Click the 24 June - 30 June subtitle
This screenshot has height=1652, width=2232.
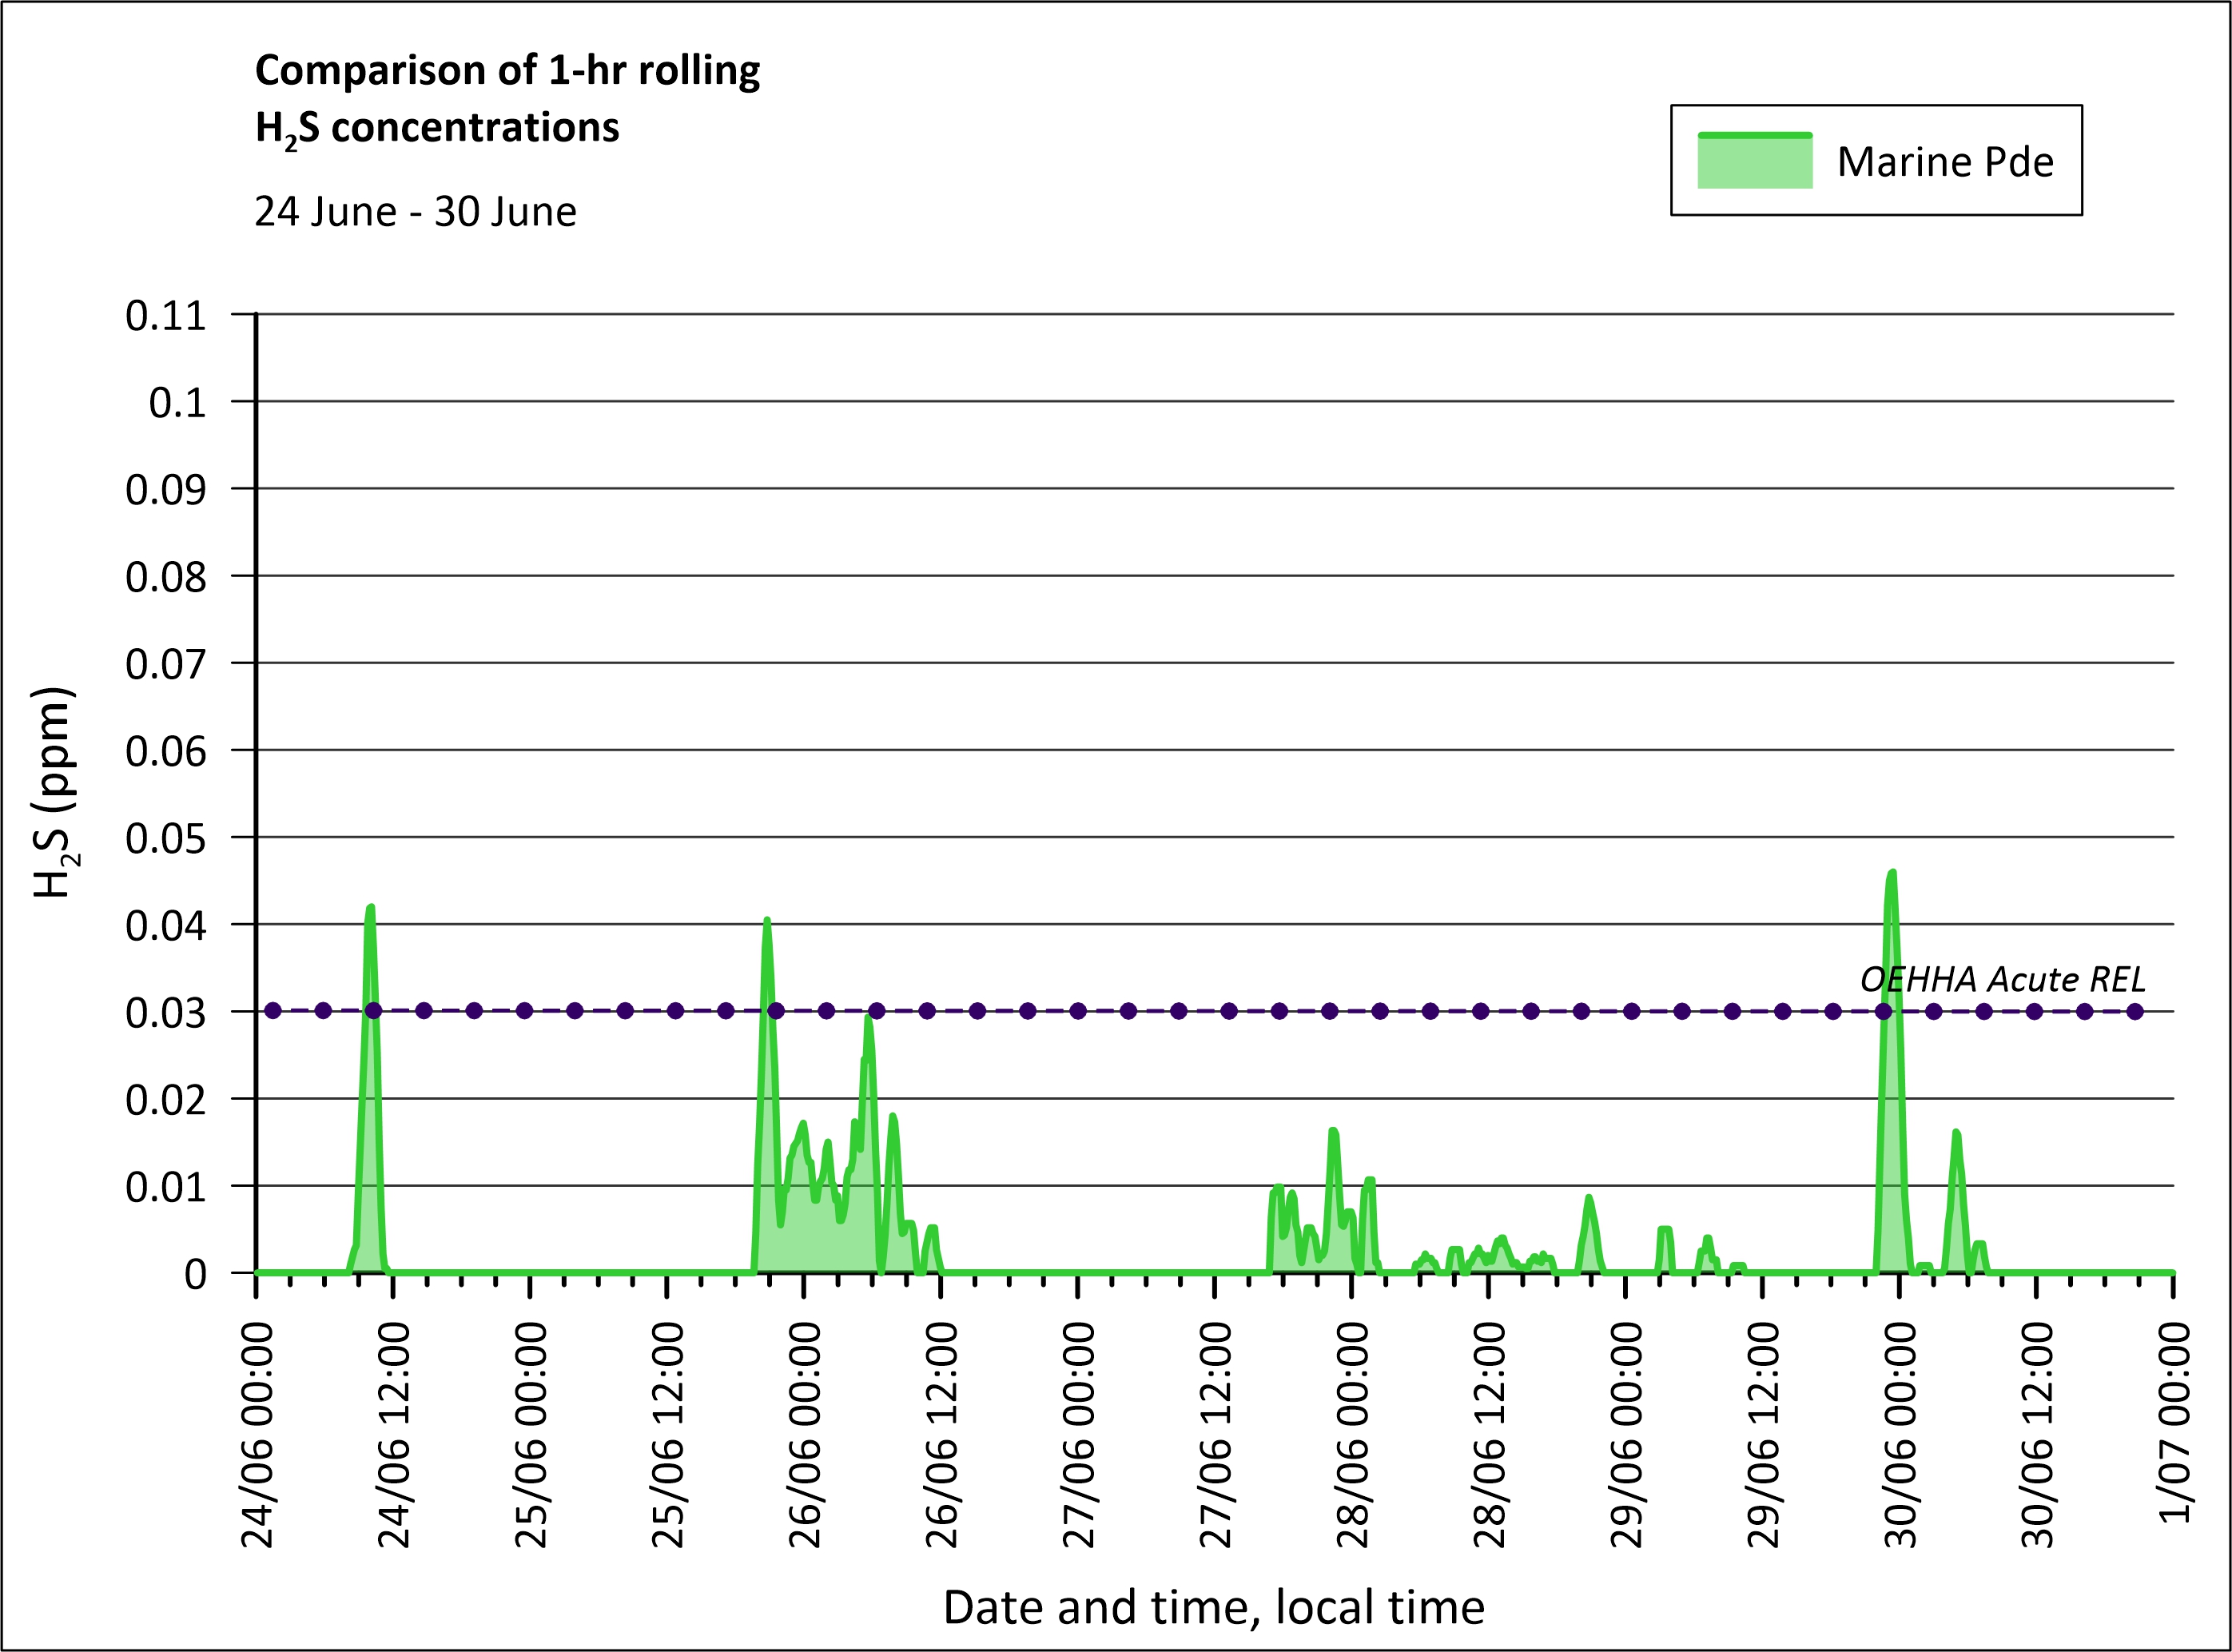click(x=415, y=212)
